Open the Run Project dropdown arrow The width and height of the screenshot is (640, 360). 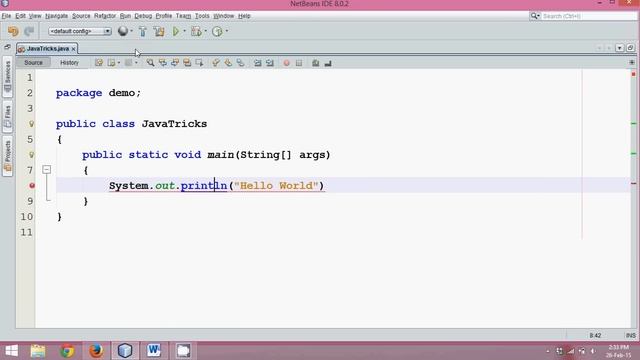[x=184, y=31]
